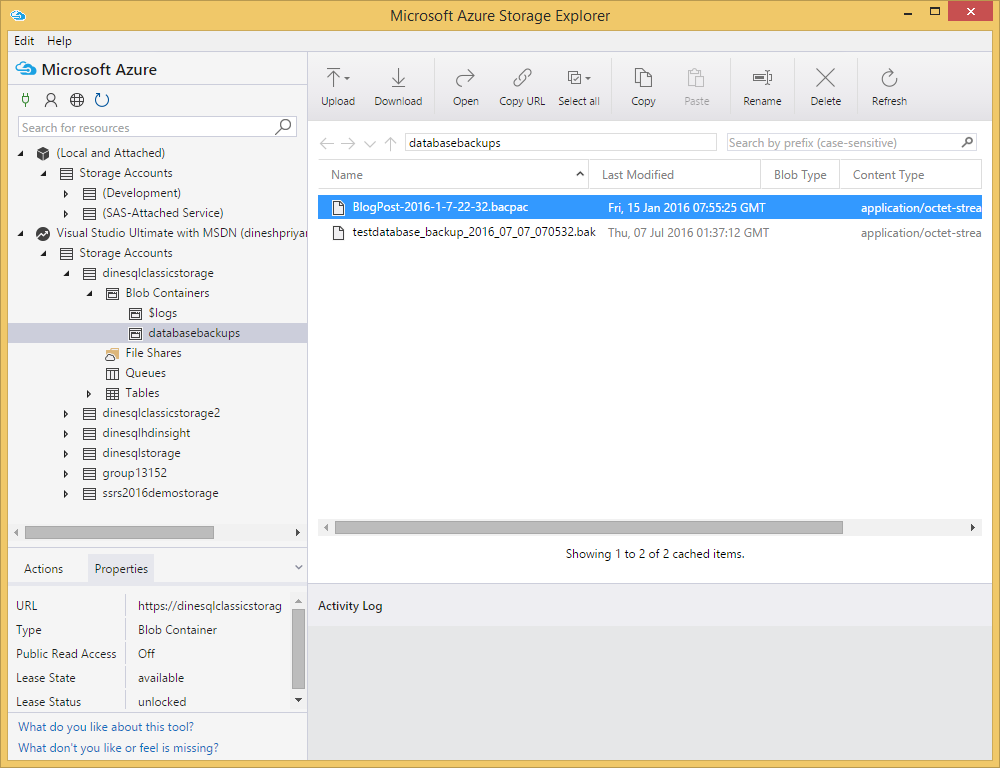Click the Select all toolbar icon
This screenshot has width=1000, height=768.
point(575,78)
